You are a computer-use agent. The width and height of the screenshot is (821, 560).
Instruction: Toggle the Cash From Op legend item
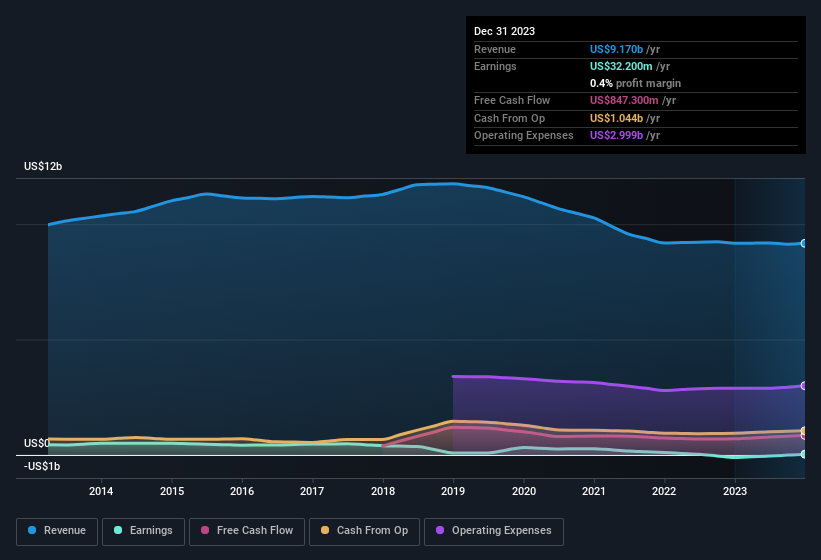[x=363, y=531]
